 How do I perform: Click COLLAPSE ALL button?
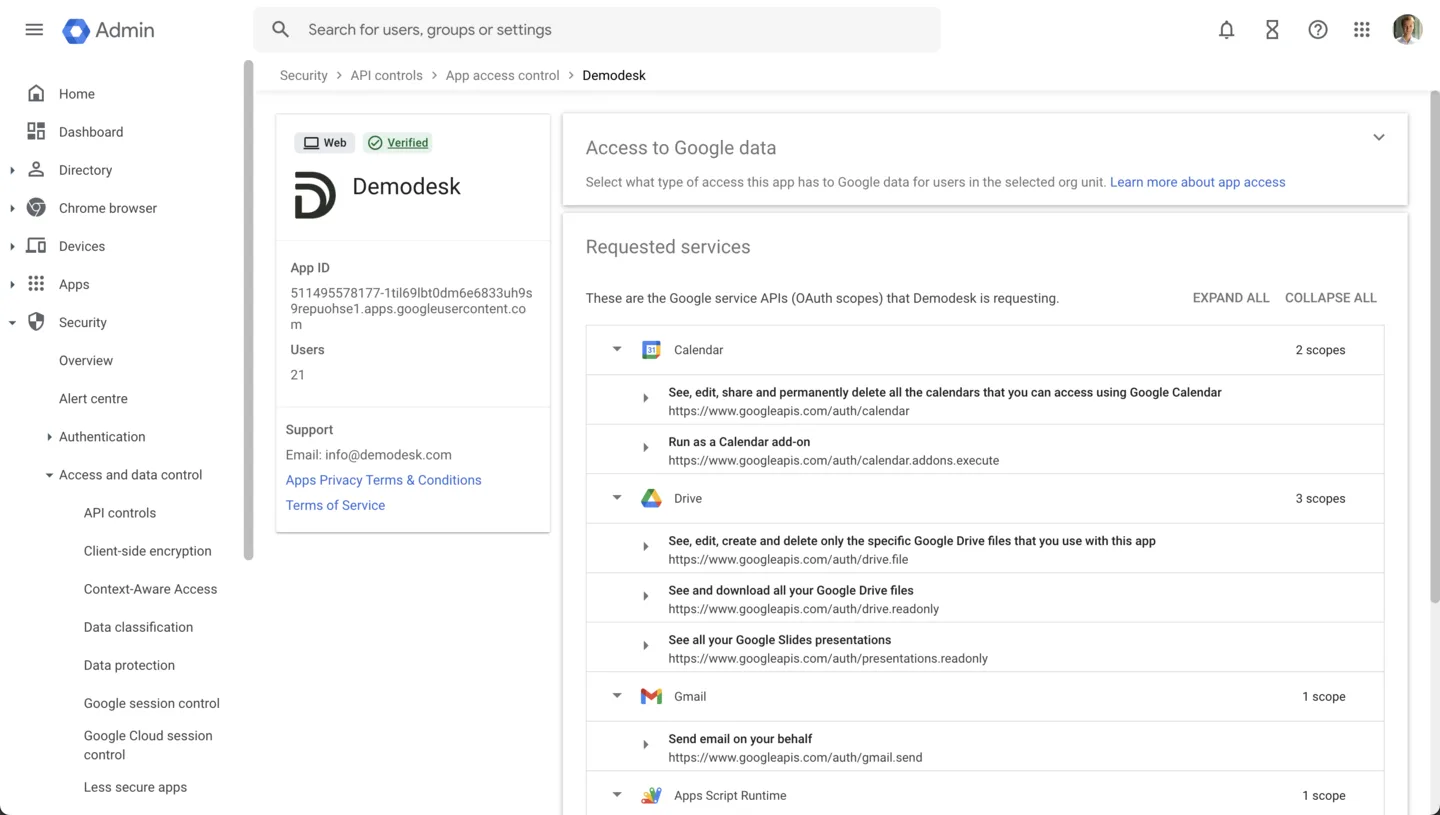[1331, 298]
